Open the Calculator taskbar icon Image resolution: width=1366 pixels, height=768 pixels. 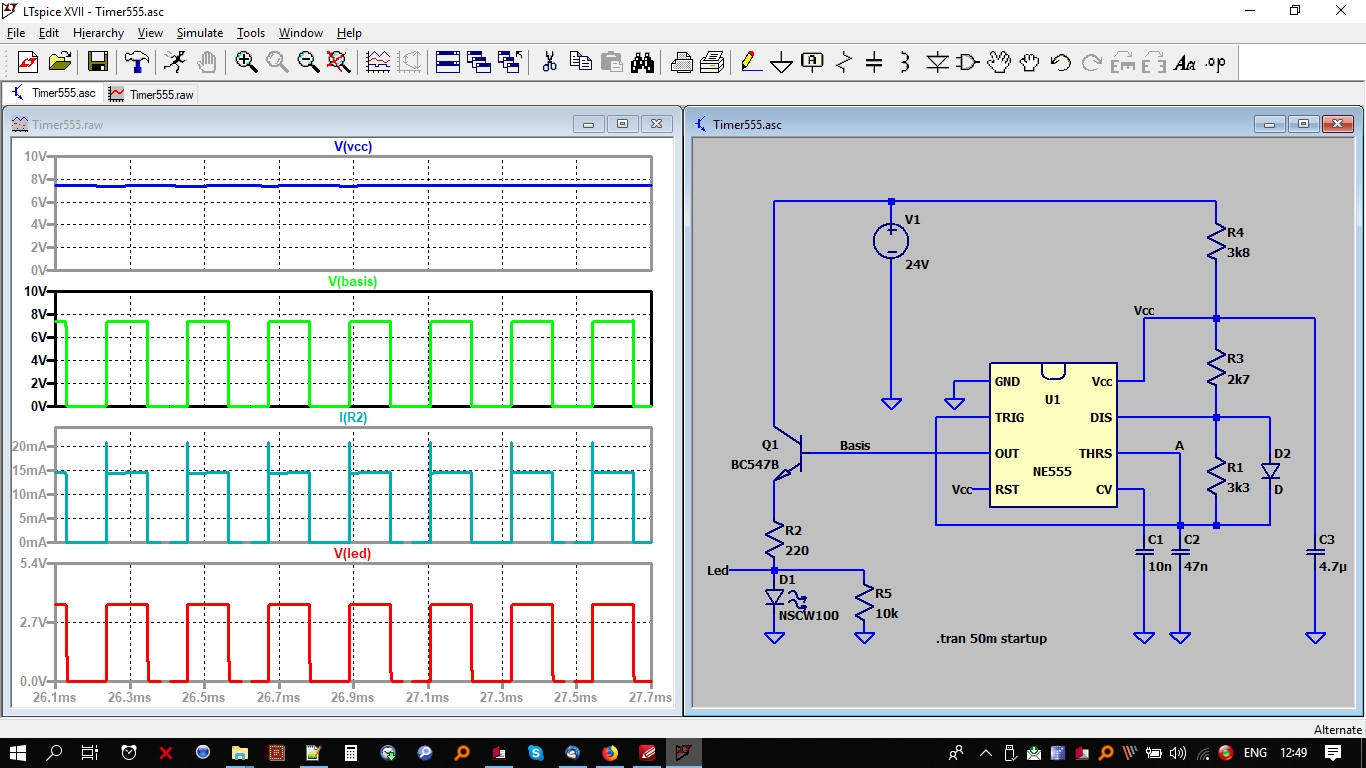click(x=351, y=752)
